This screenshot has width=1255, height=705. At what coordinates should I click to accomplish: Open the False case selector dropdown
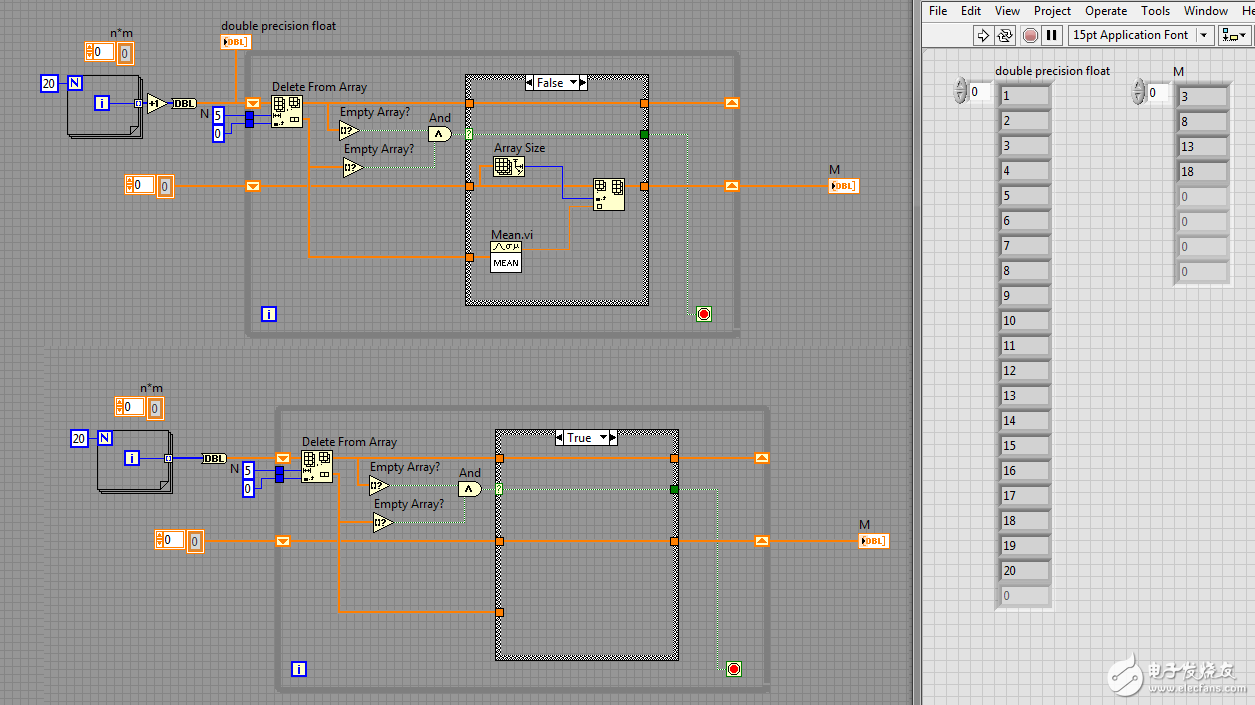pos(574,83)
